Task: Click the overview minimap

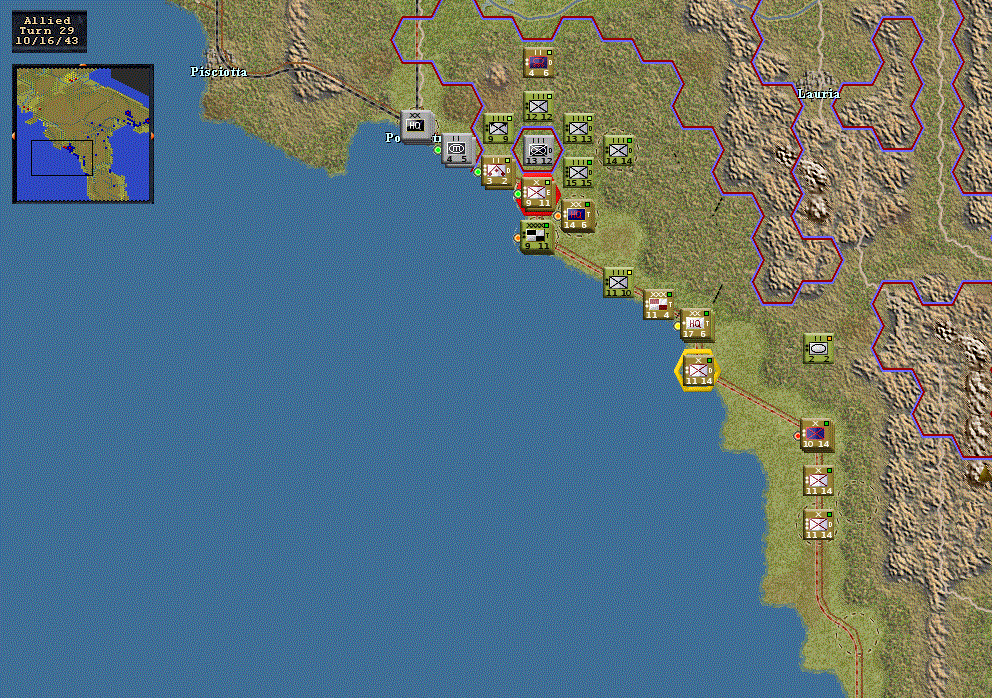Action: click(83, 134)
